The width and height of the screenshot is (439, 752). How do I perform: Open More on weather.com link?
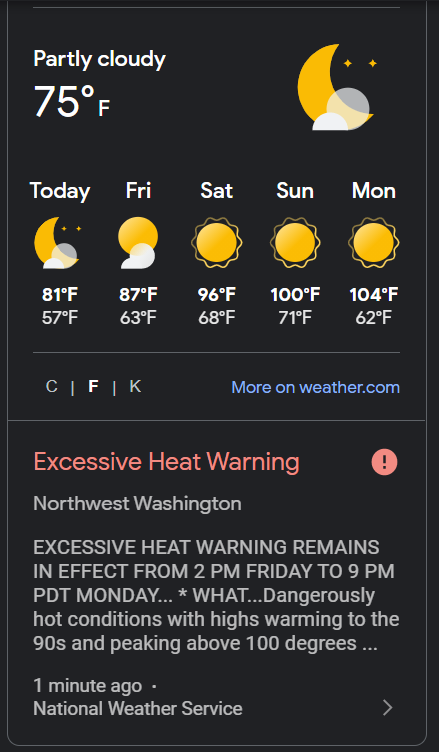point(315,387)
